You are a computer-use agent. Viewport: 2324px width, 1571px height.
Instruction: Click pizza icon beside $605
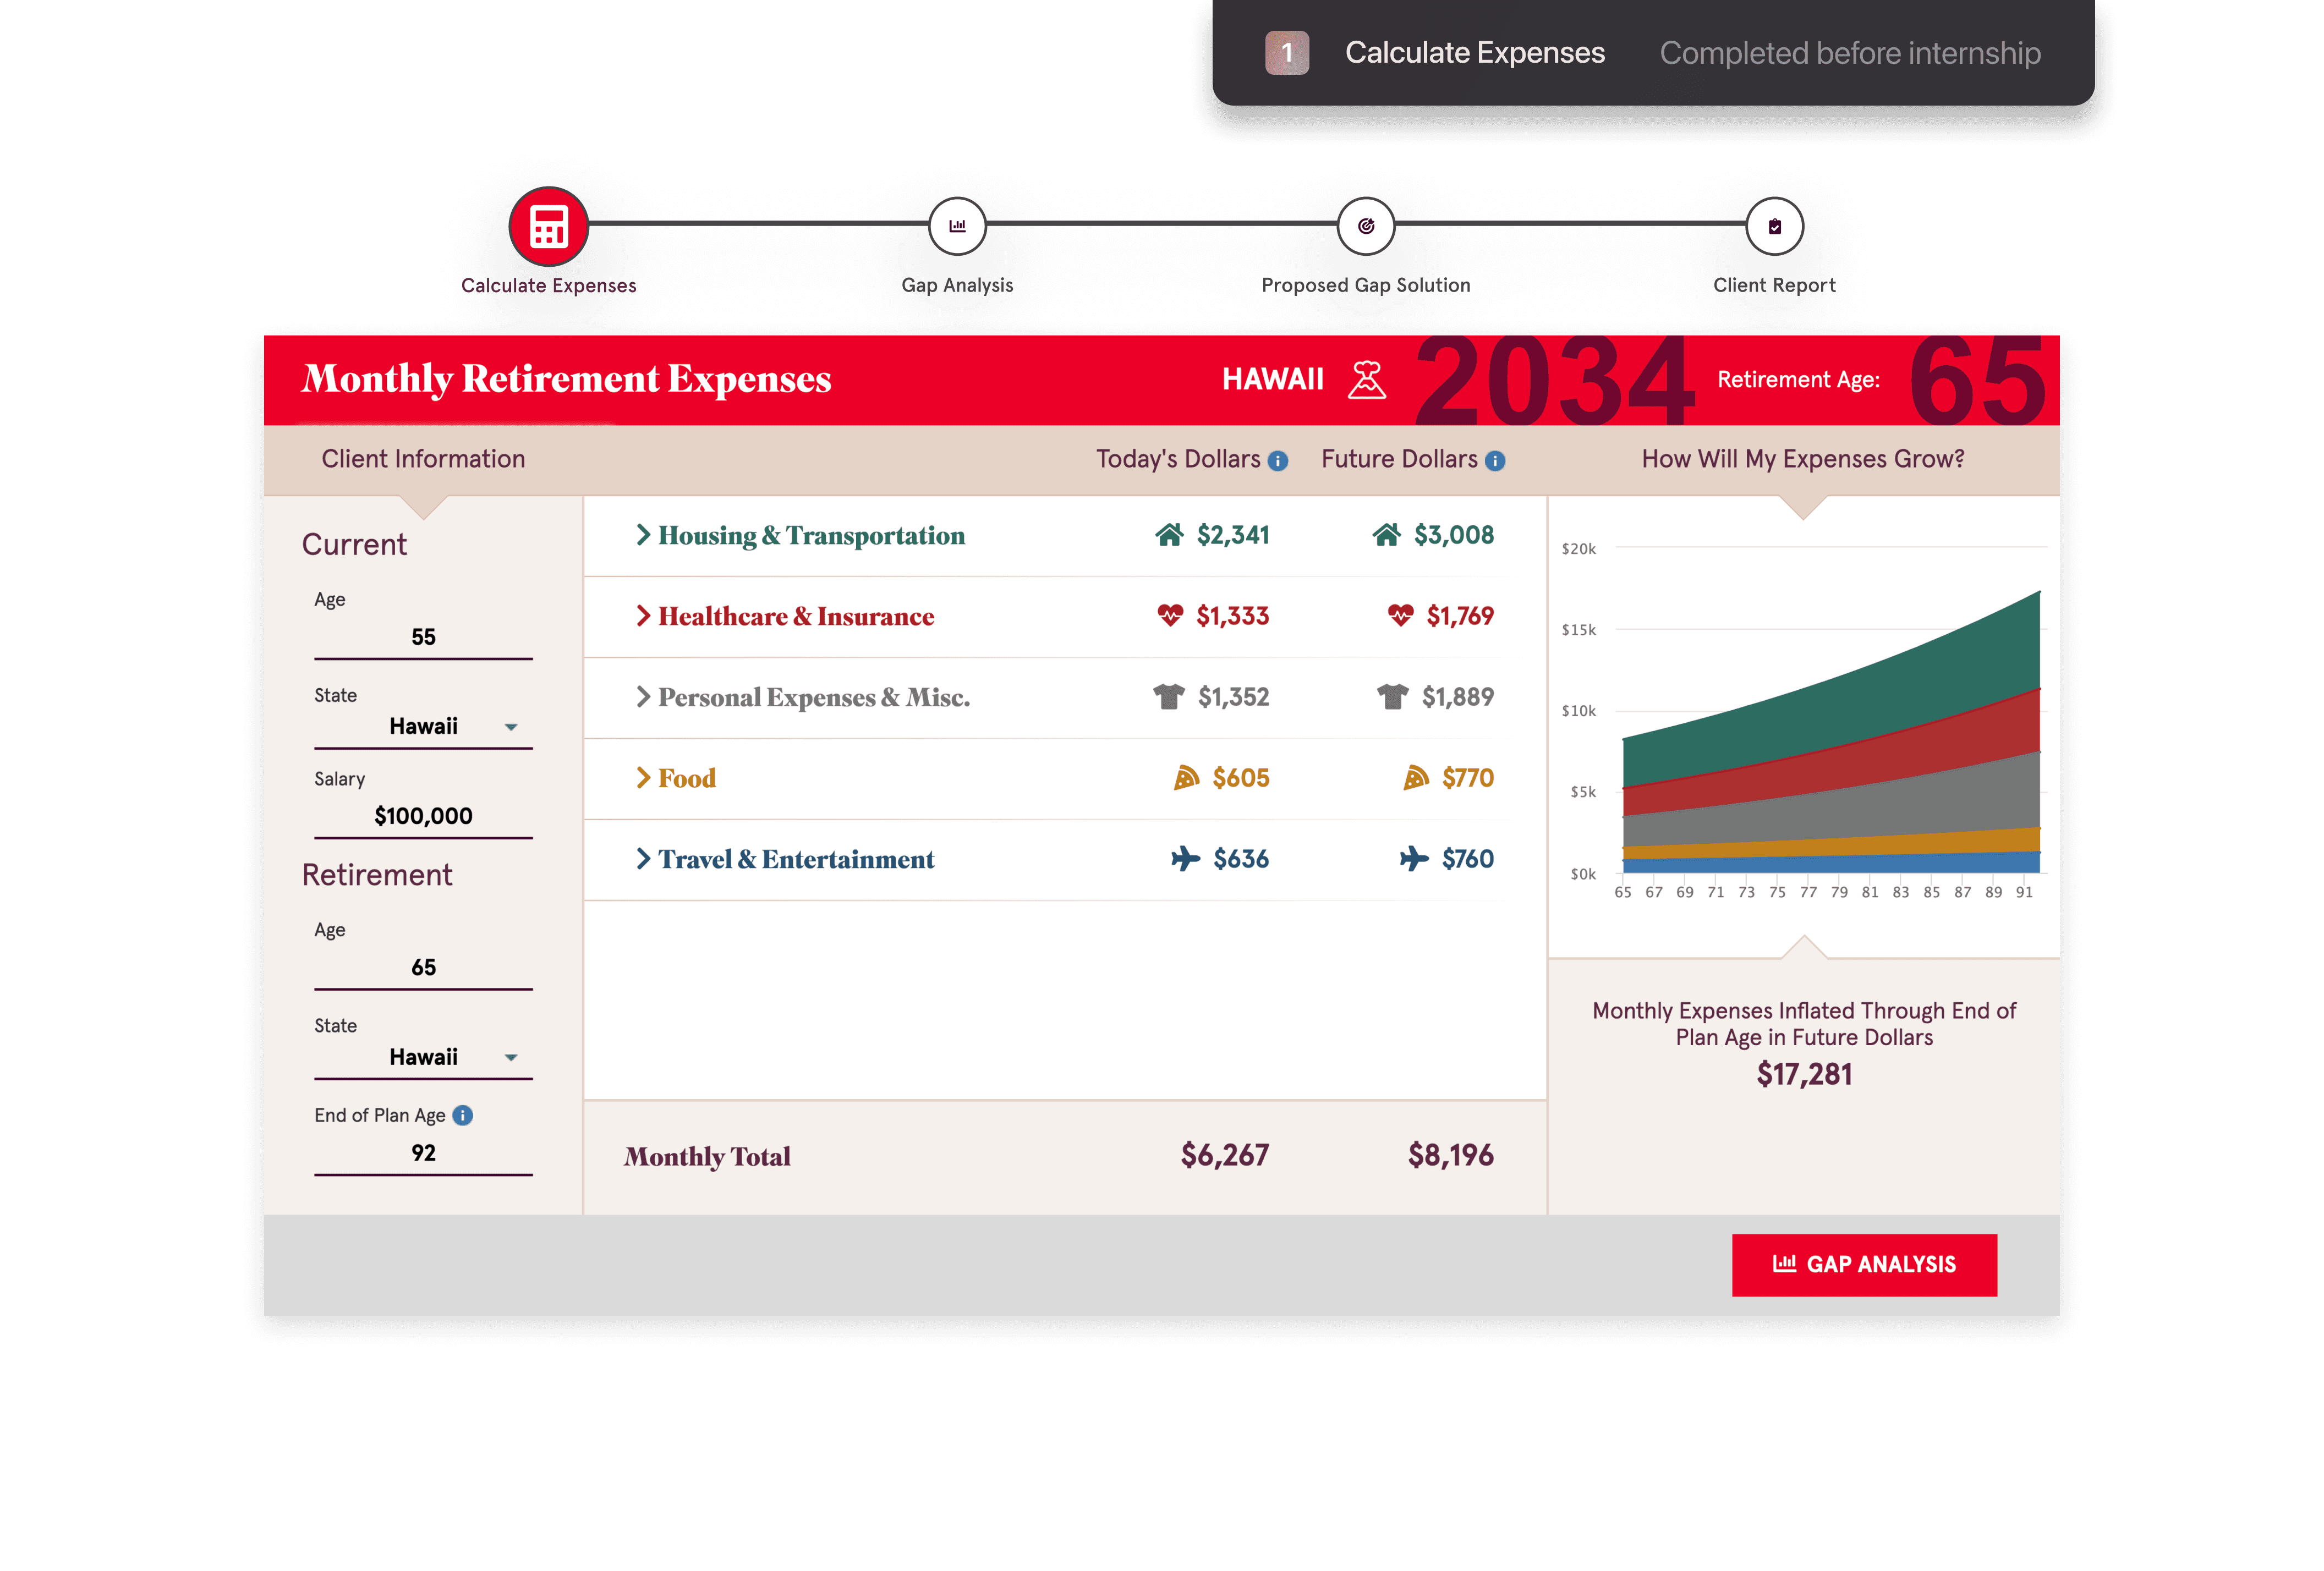(1186, 777)
